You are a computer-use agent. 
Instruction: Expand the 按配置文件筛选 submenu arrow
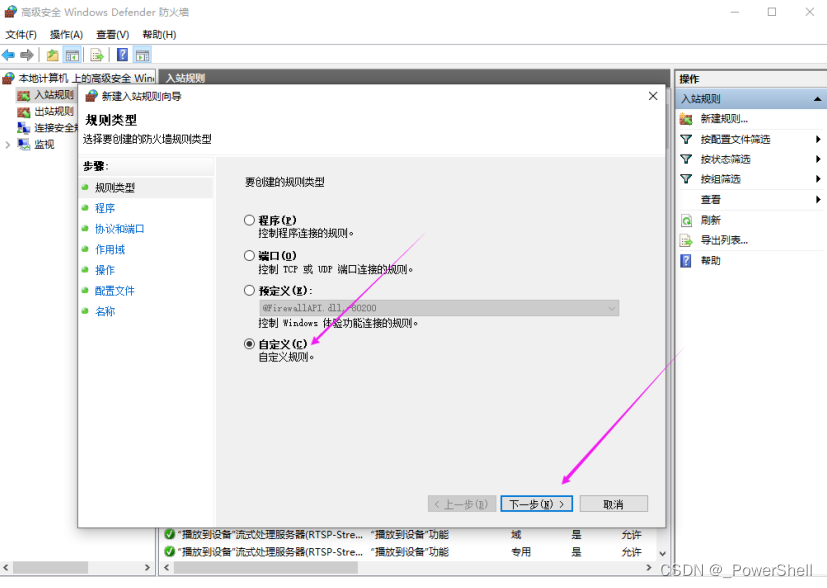click(818, 139)
